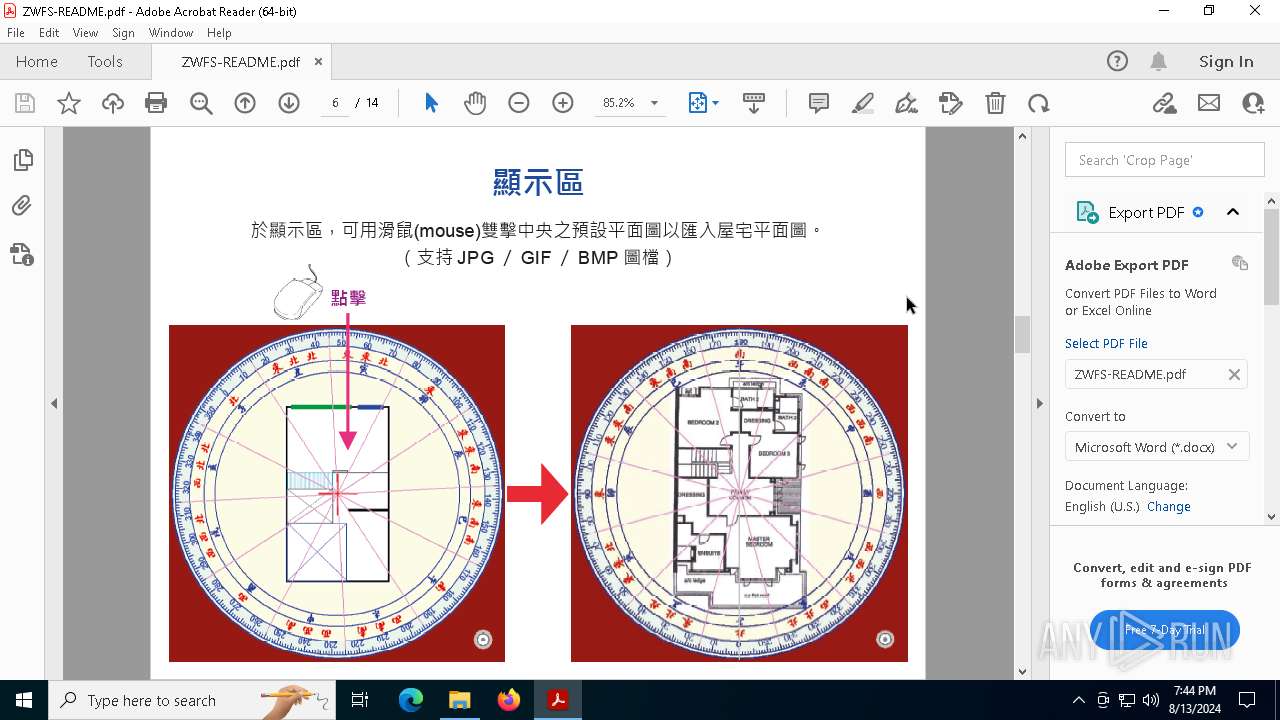Screen dimensions: 1280x720
Task: Click the upload to cloud icon
Action: point(113,103)
